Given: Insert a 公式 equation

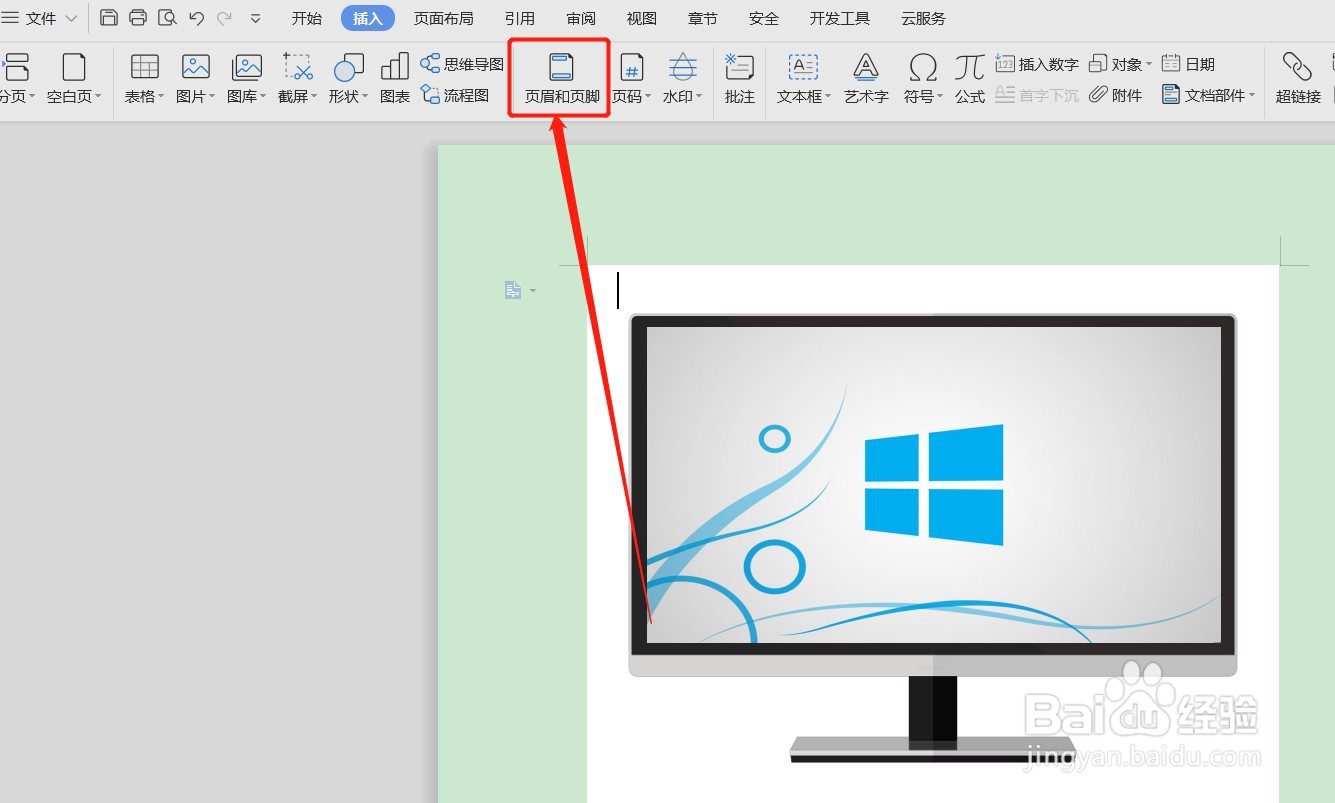Looking at the screenshot, I should click(970, 80).
